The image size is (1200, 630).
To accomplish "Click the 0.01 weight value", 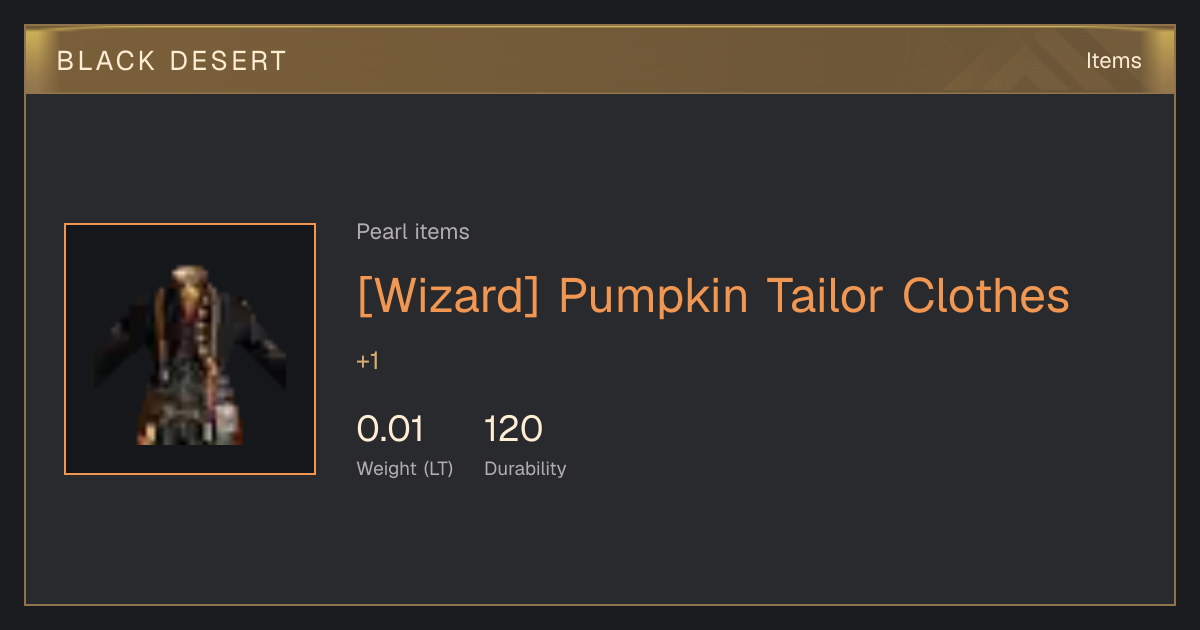I will 390,429.
